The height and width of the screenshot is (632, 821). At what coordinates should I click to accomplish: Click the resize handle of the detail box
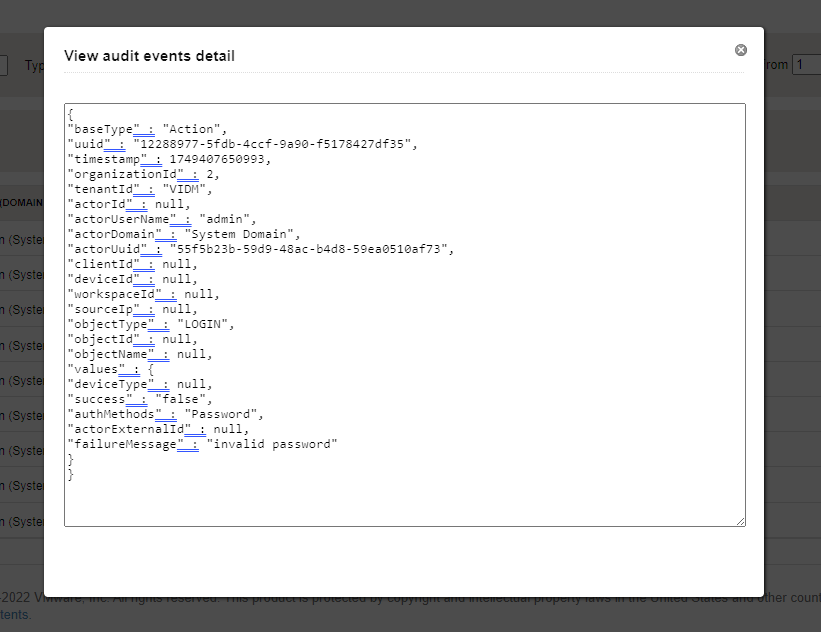742,520
